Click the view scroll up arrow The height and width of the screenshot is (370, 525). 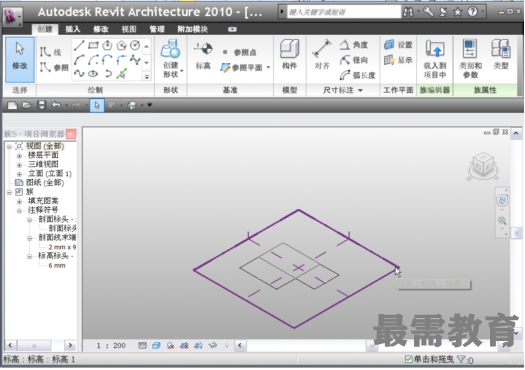point(516,134)
